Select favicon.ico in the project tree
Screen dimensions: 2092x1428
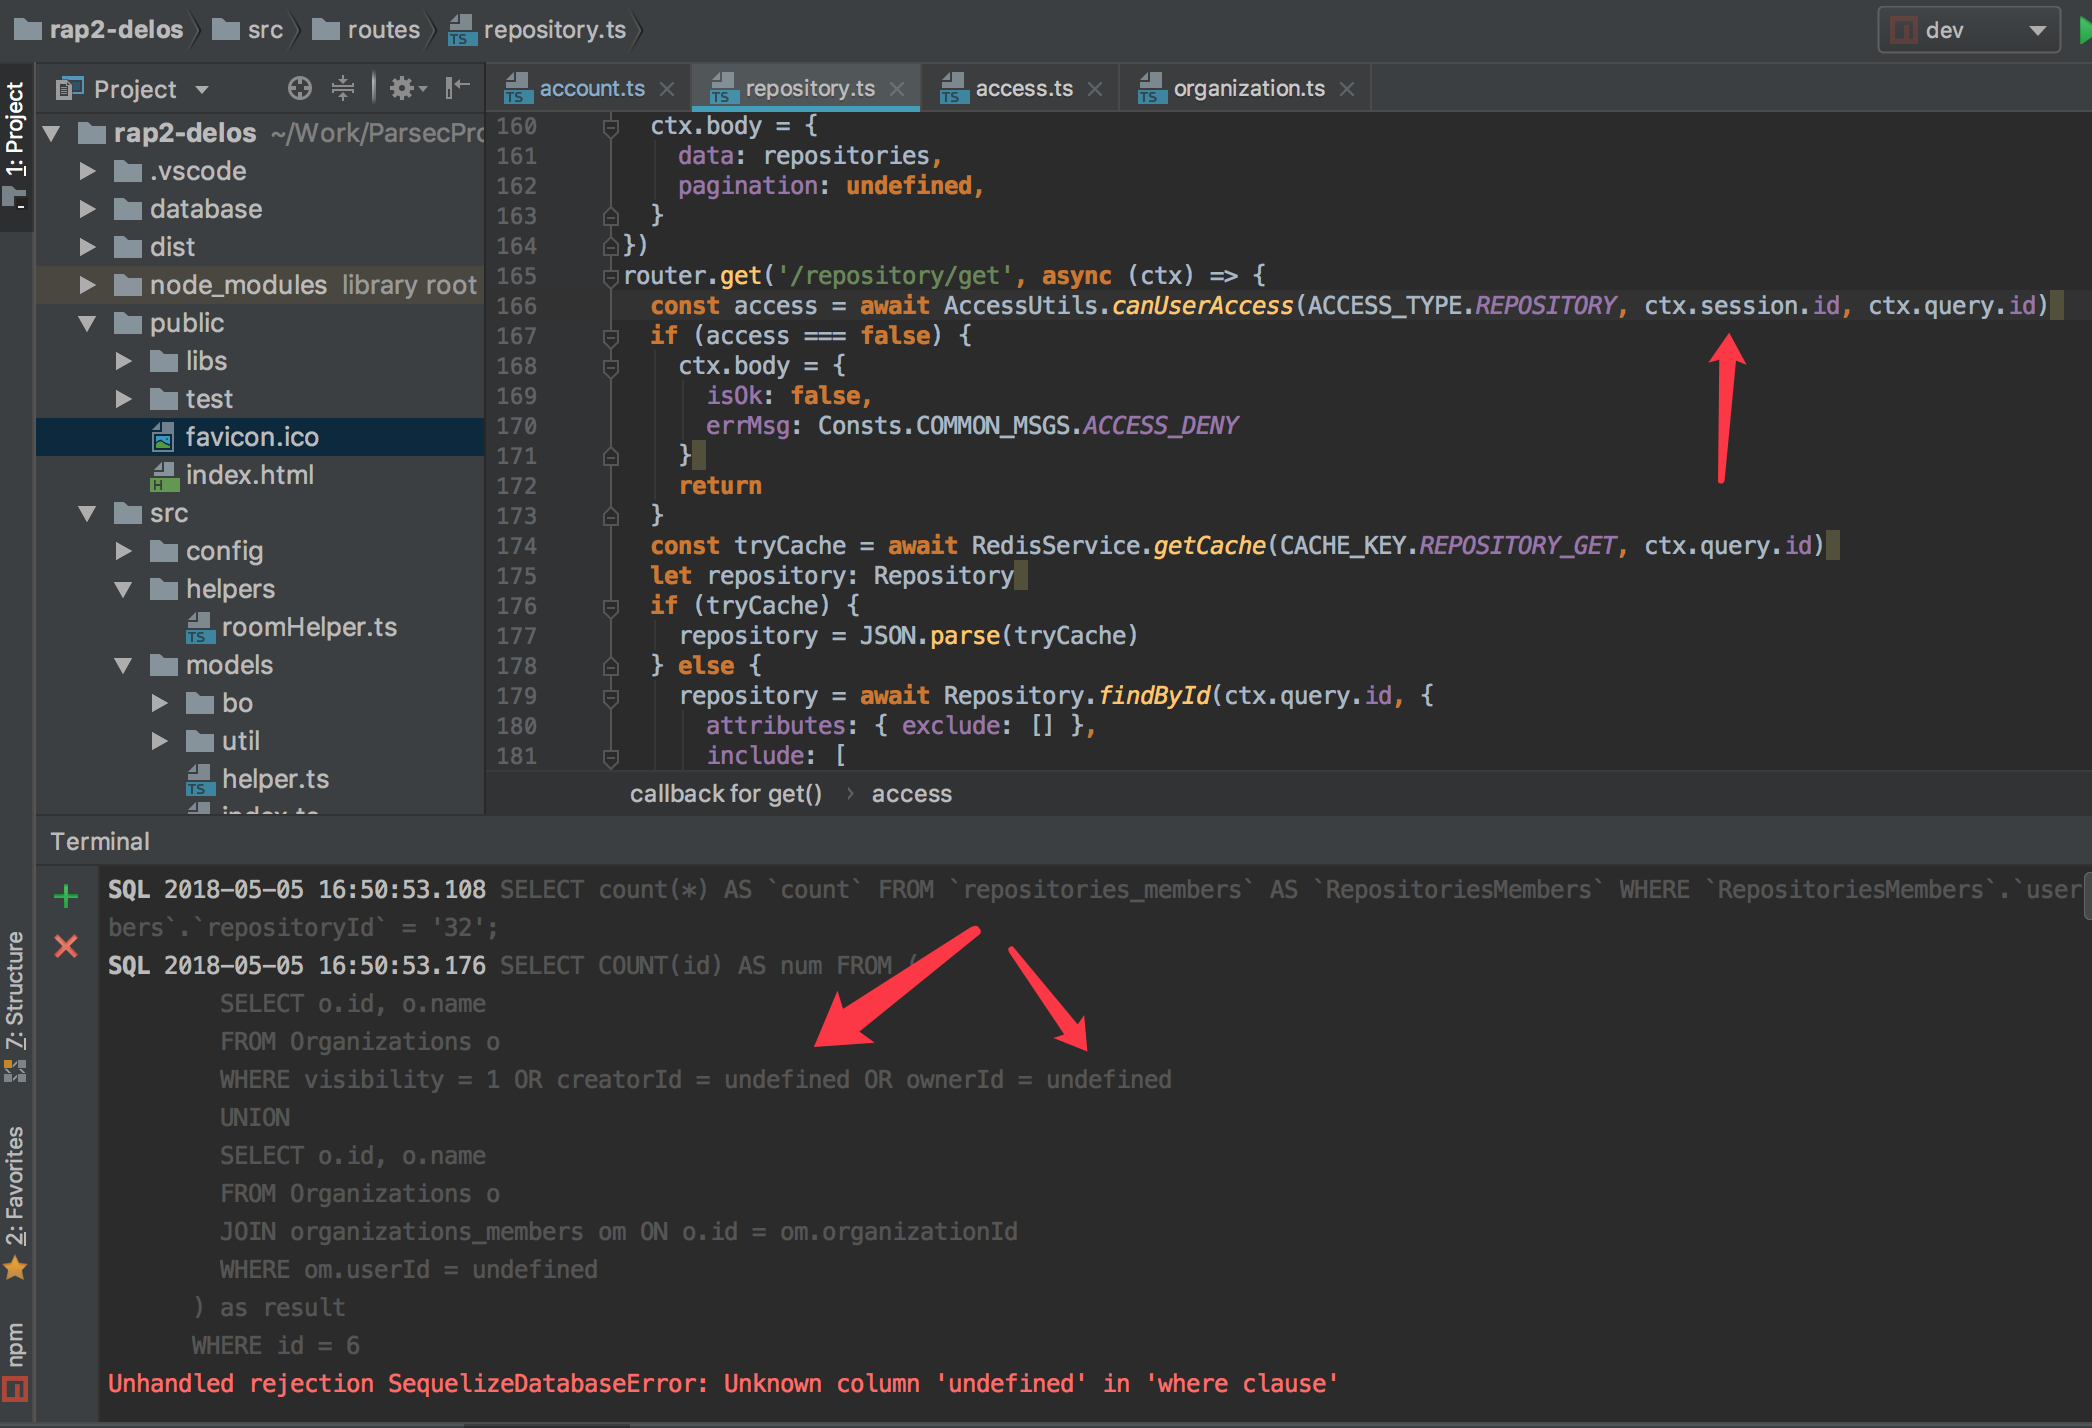pos(253,436)
